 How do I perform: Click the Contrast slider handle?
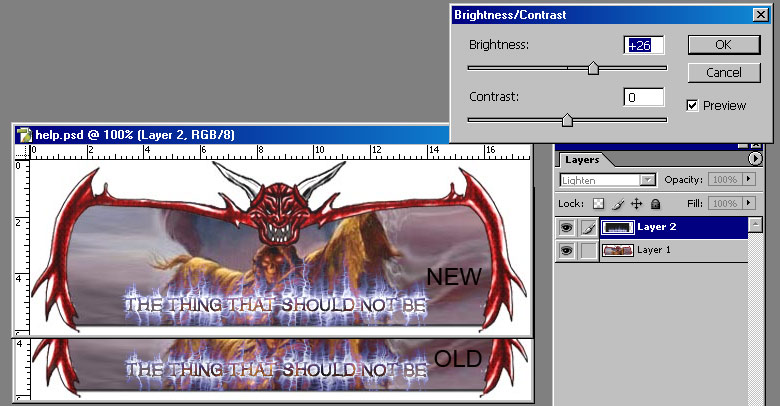(x=567, y=120)
